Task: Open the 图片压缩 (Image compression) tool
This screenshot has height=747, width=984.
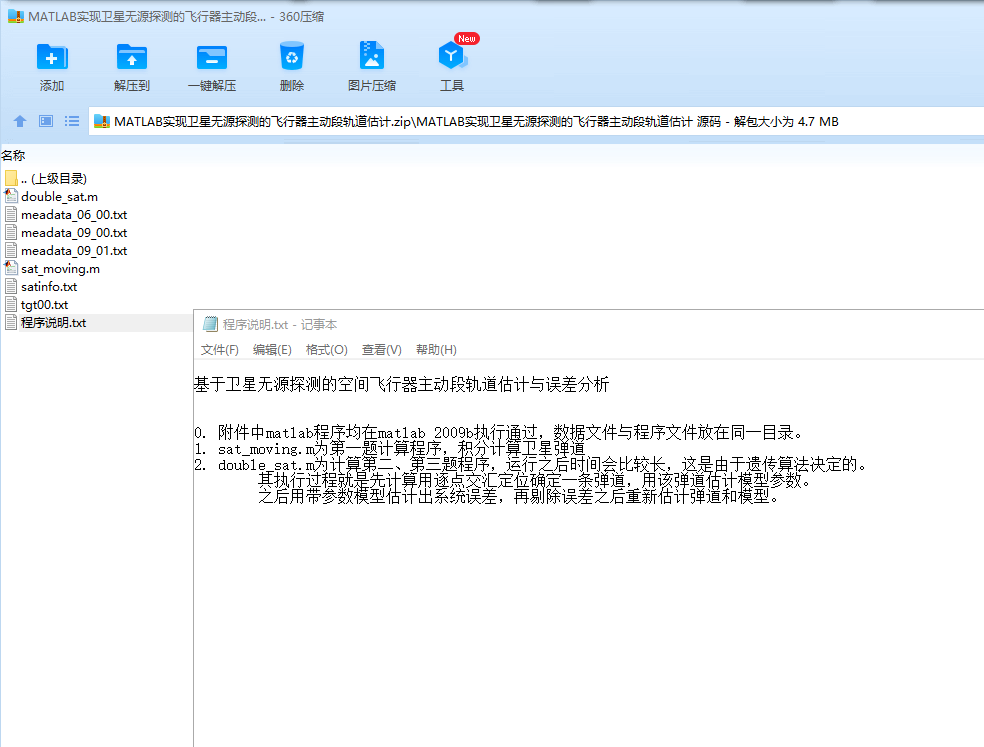Action: [372, 55]
